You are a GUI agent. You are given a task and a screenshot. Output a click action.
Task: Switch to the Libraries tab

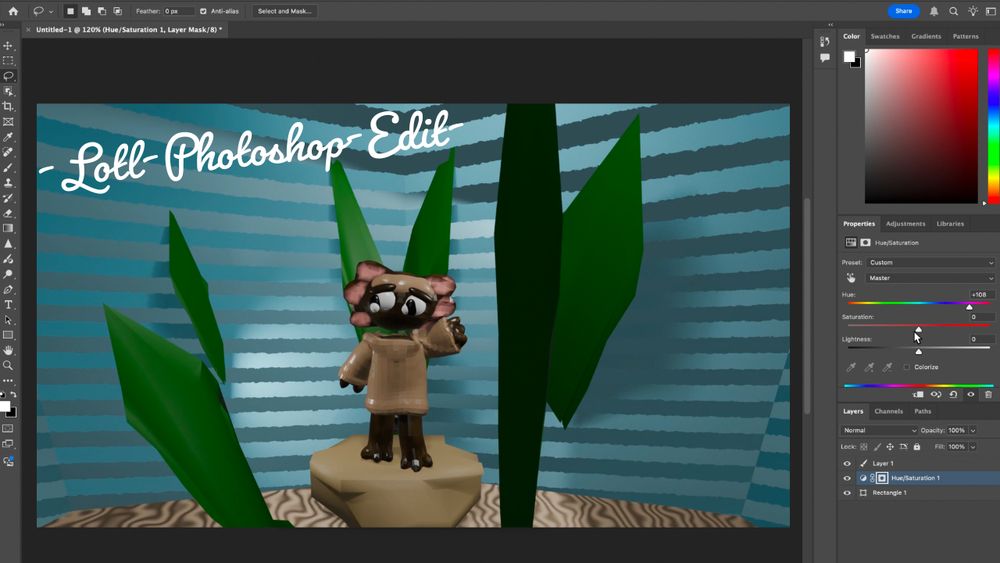click(950, 224)
